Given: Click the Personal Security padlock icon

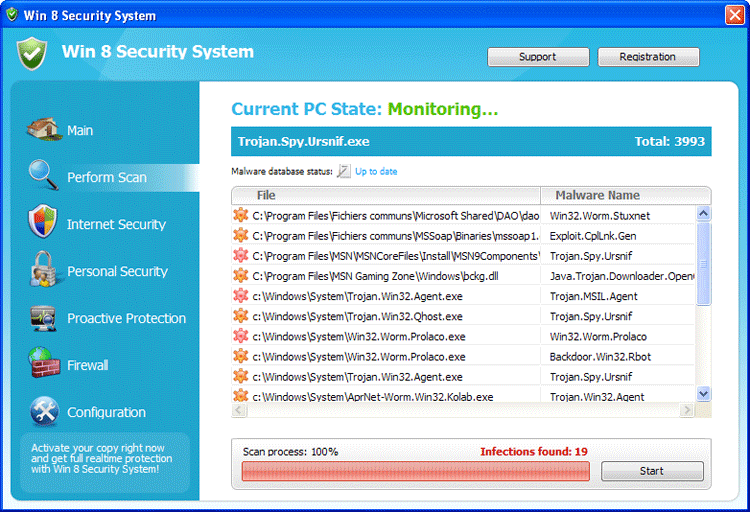Looking at the screenshot, I should tap(43, 270).
